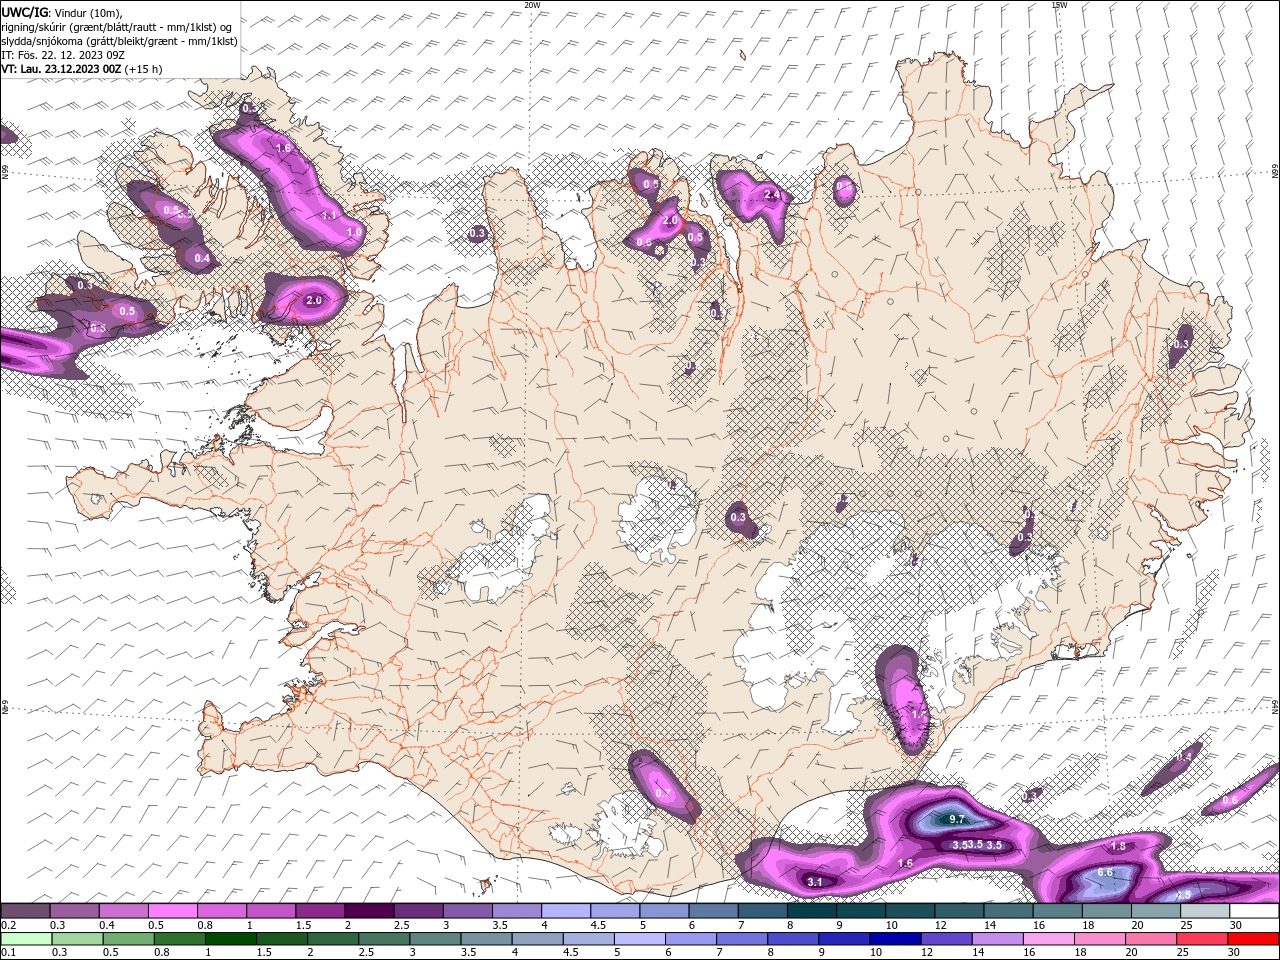The height and width of the screenshot is (960, 1280).
Task: Choose the grey-teal 16–18 snow scale swatch
Action: (1058, 911)
